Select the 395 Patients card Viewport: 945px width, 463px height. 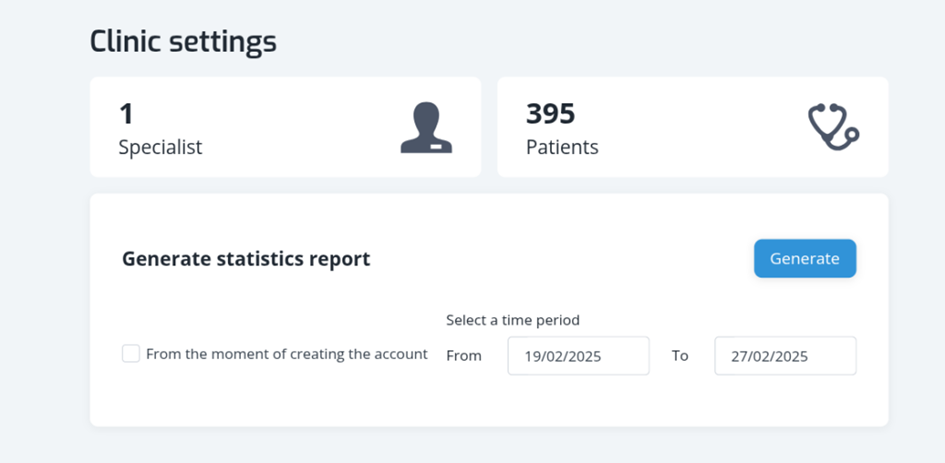click(692, 127)
